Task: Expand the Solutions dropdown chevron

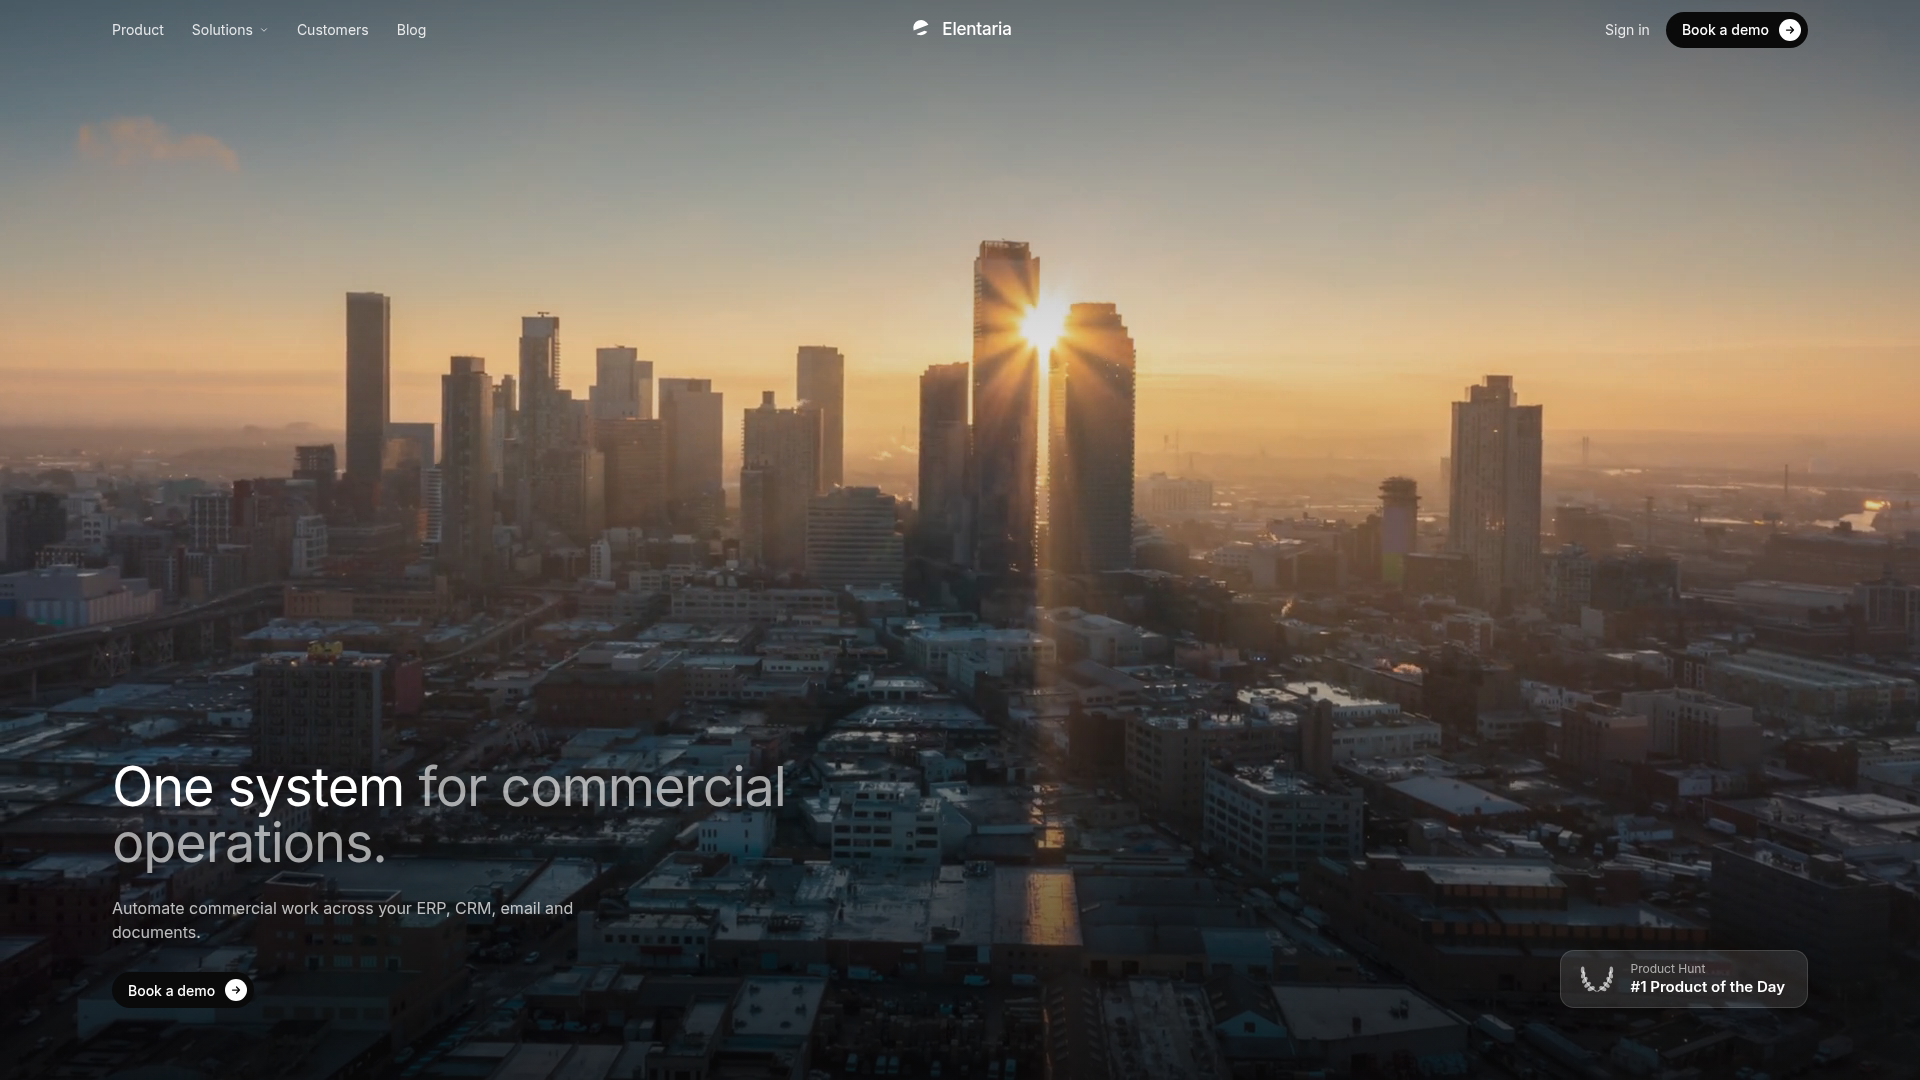Action: click(264, 31)
